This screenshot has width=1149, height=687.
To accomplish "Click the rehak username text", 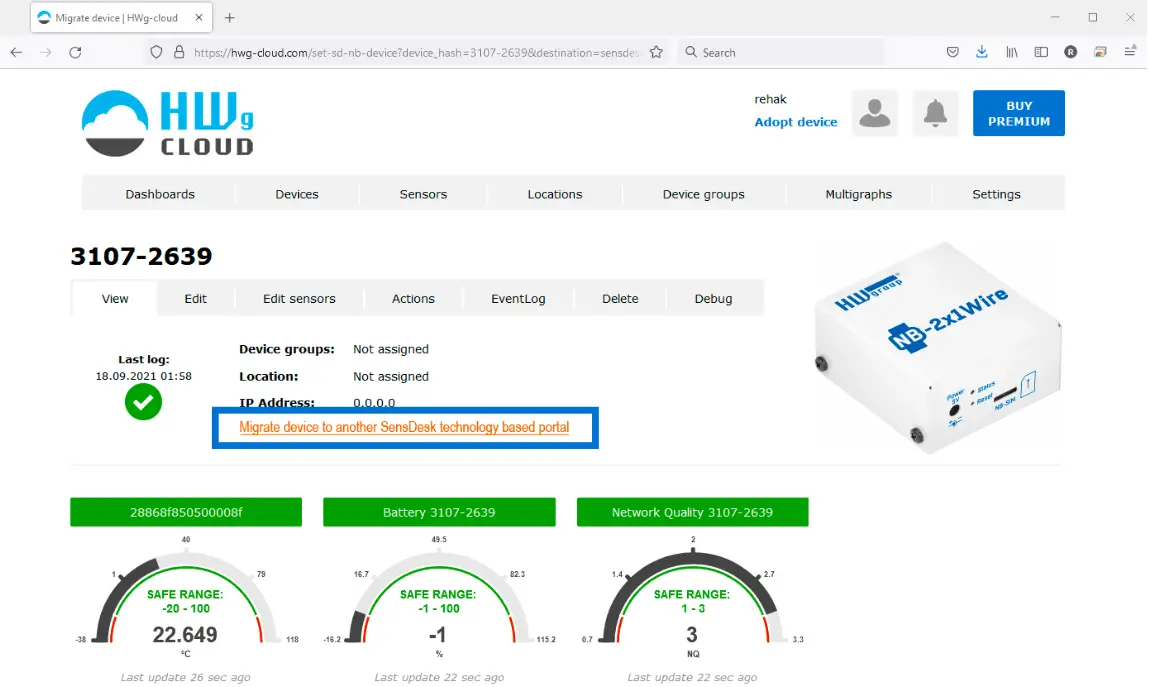I will (770, 99).
